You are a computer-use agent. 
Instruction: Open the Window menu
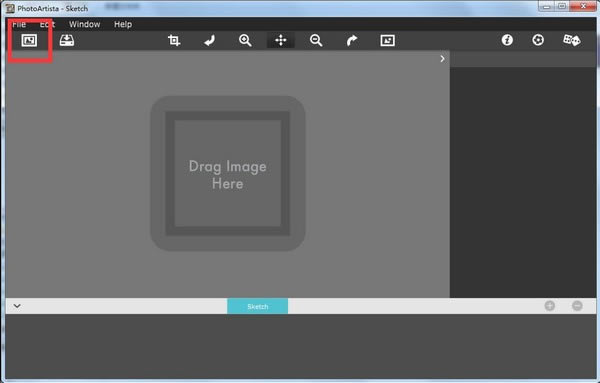point(85,24)
